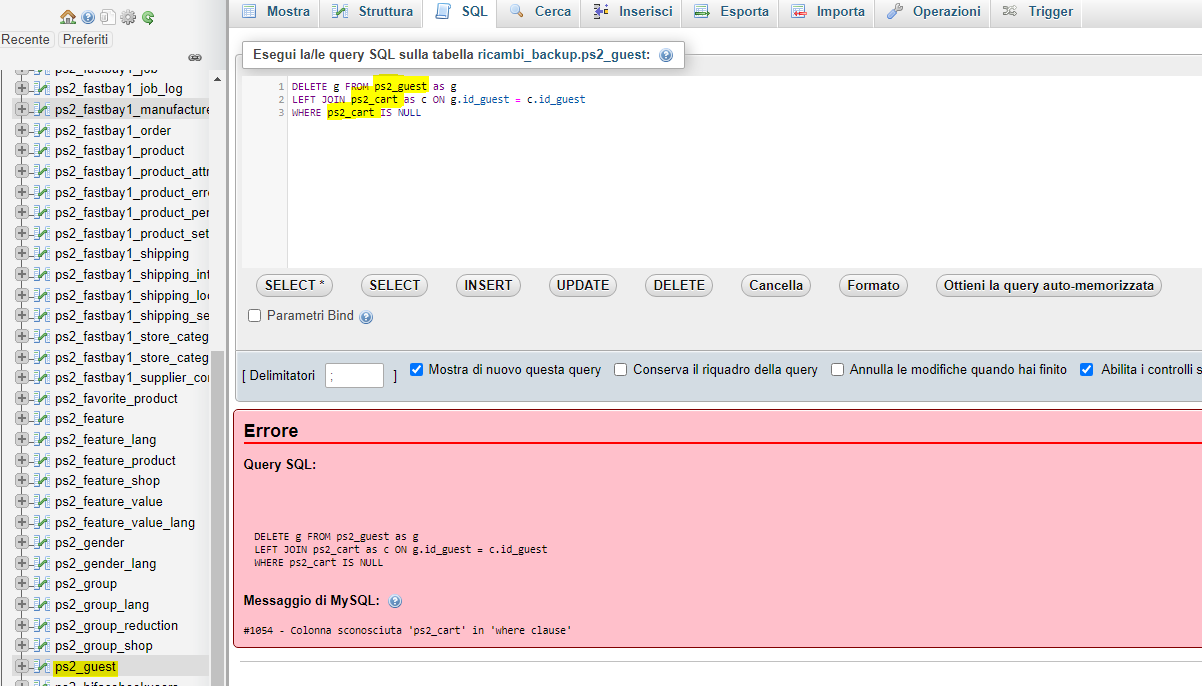Expand the ps2_fastbay1_job_log node

pos(22,88)
